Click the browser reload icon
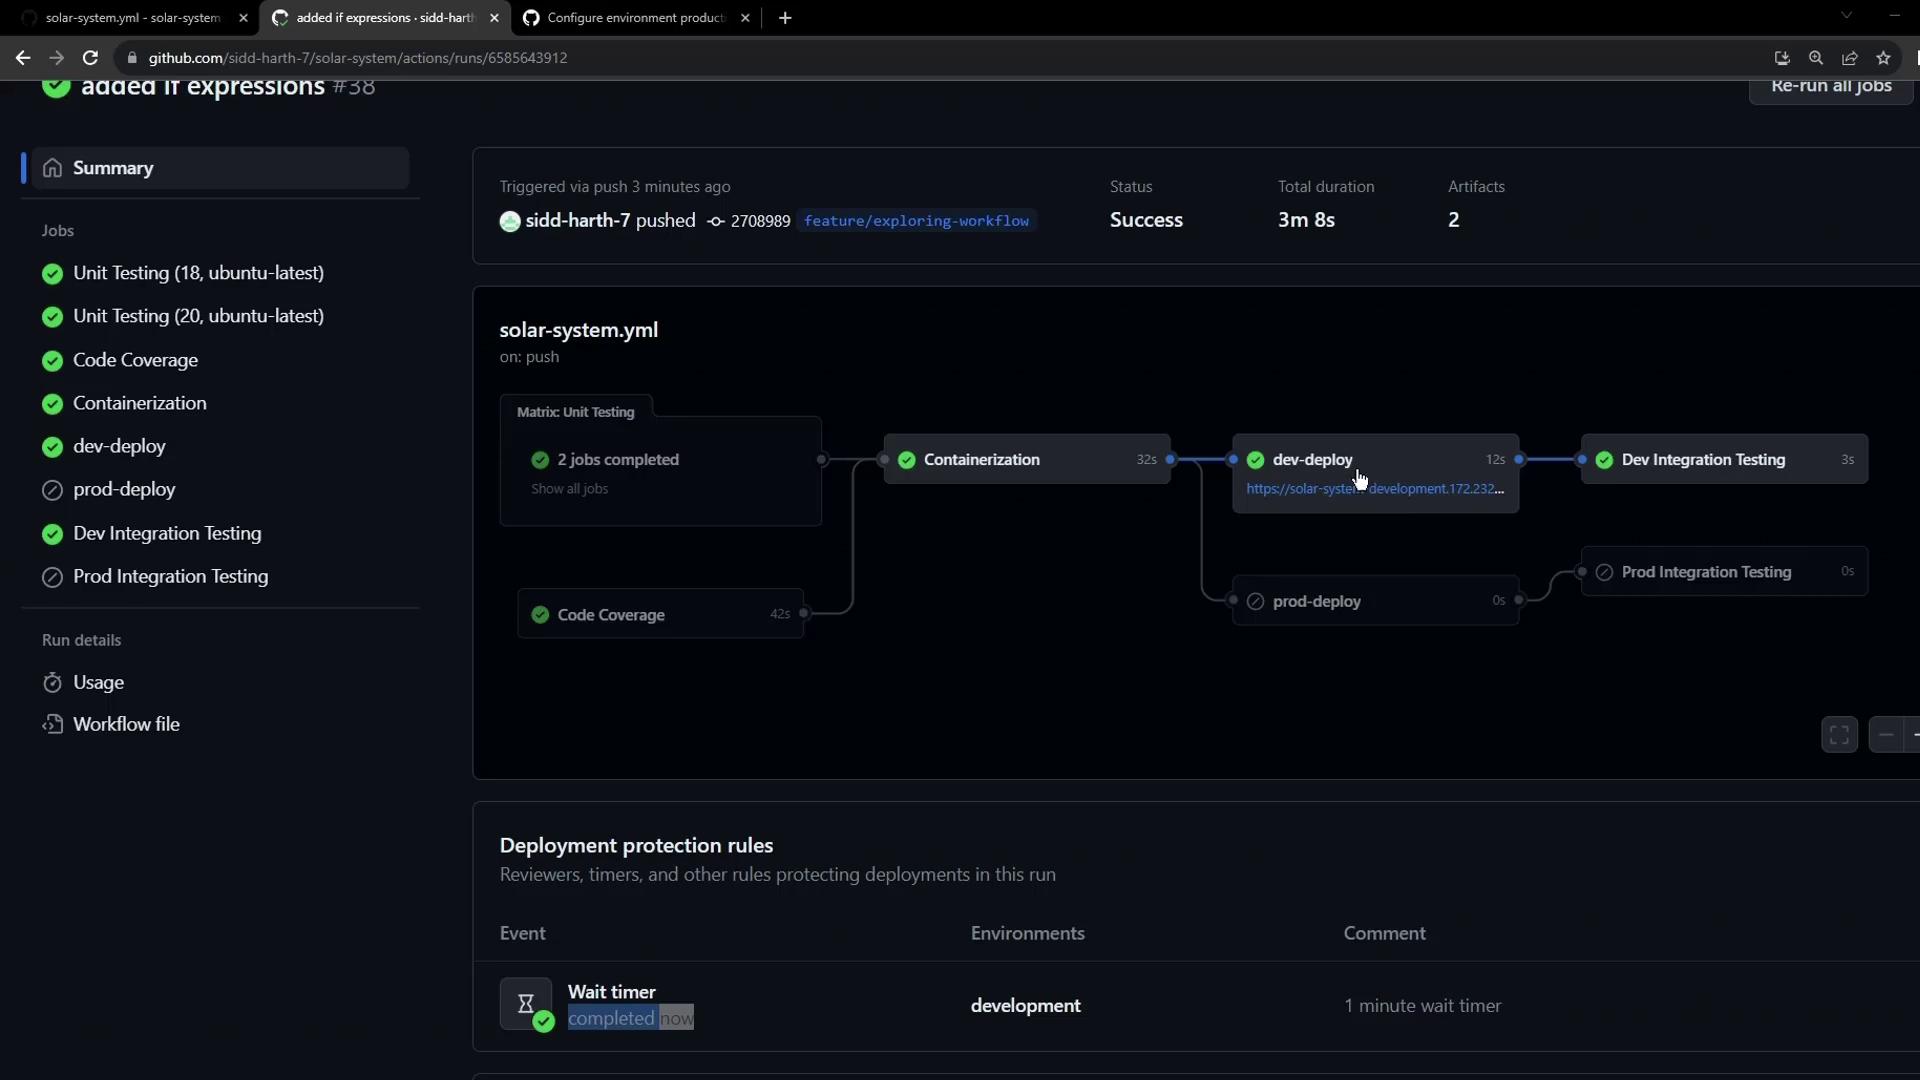This screenshot has height=1080, width=1920. 90,58
